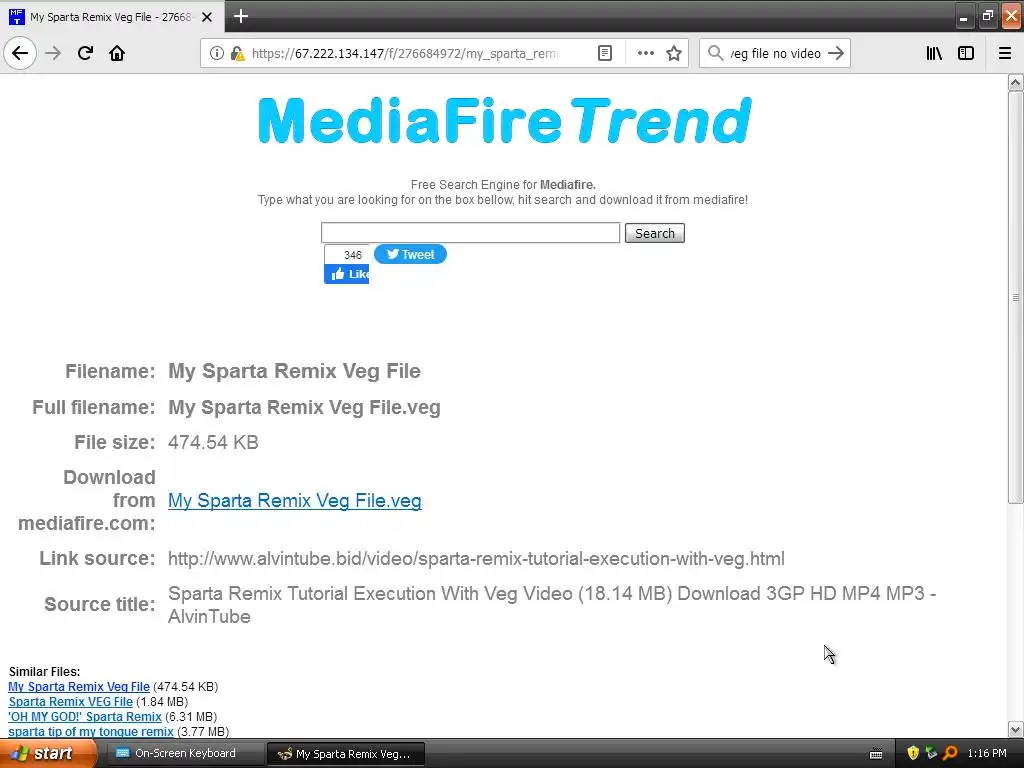Image resolution: width=1024 pixels, height=768 pixels.
Task: Click the Search button
Action: pos(654,233)
